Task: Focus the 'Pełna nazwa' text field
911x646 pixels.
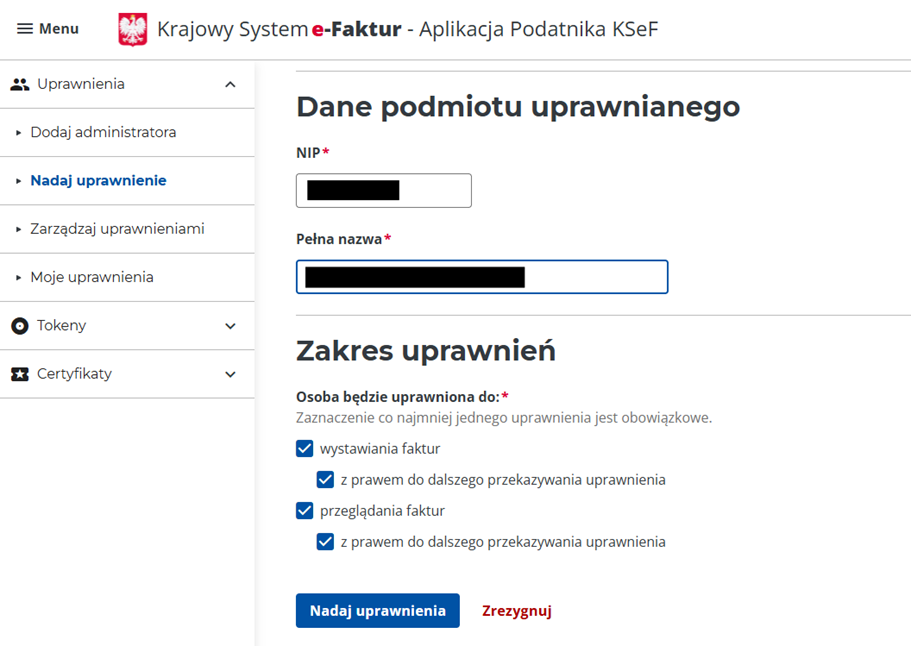Action: 482,277
